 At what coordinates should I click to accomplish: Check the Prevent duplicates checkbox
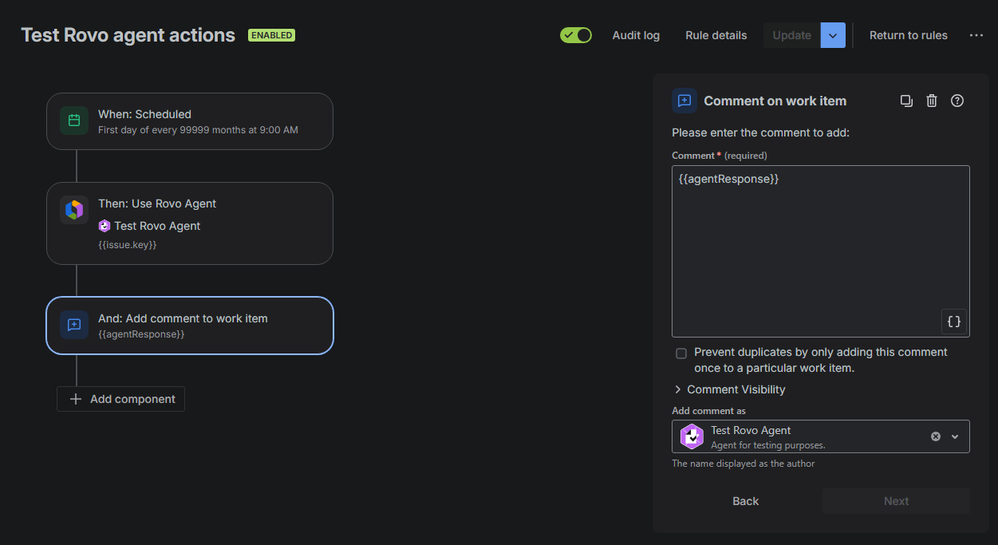click(x=681, y=353)
